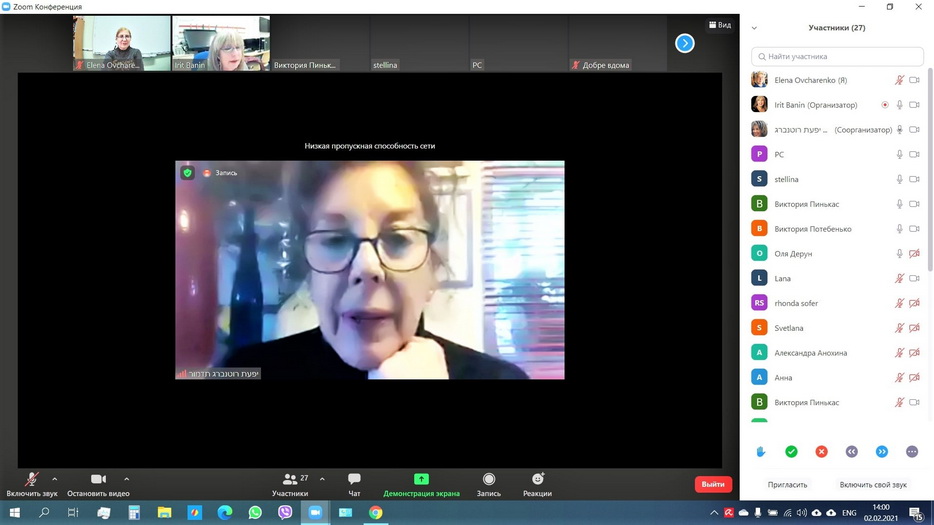The image size is (934, 525).
Task: Select the Go faster double-arrow icon
Action: tap(882, 452)
